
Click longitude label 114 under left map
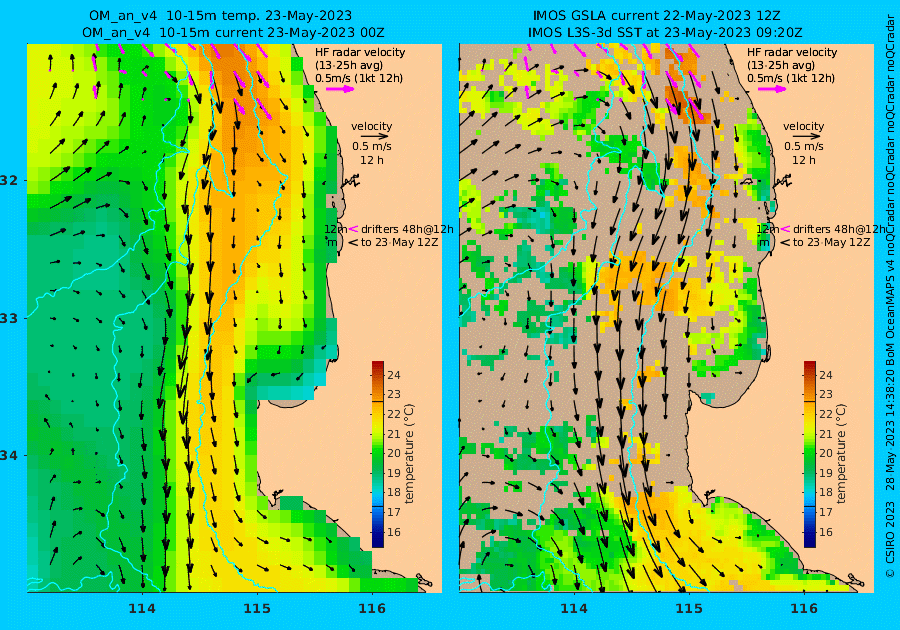142,609
